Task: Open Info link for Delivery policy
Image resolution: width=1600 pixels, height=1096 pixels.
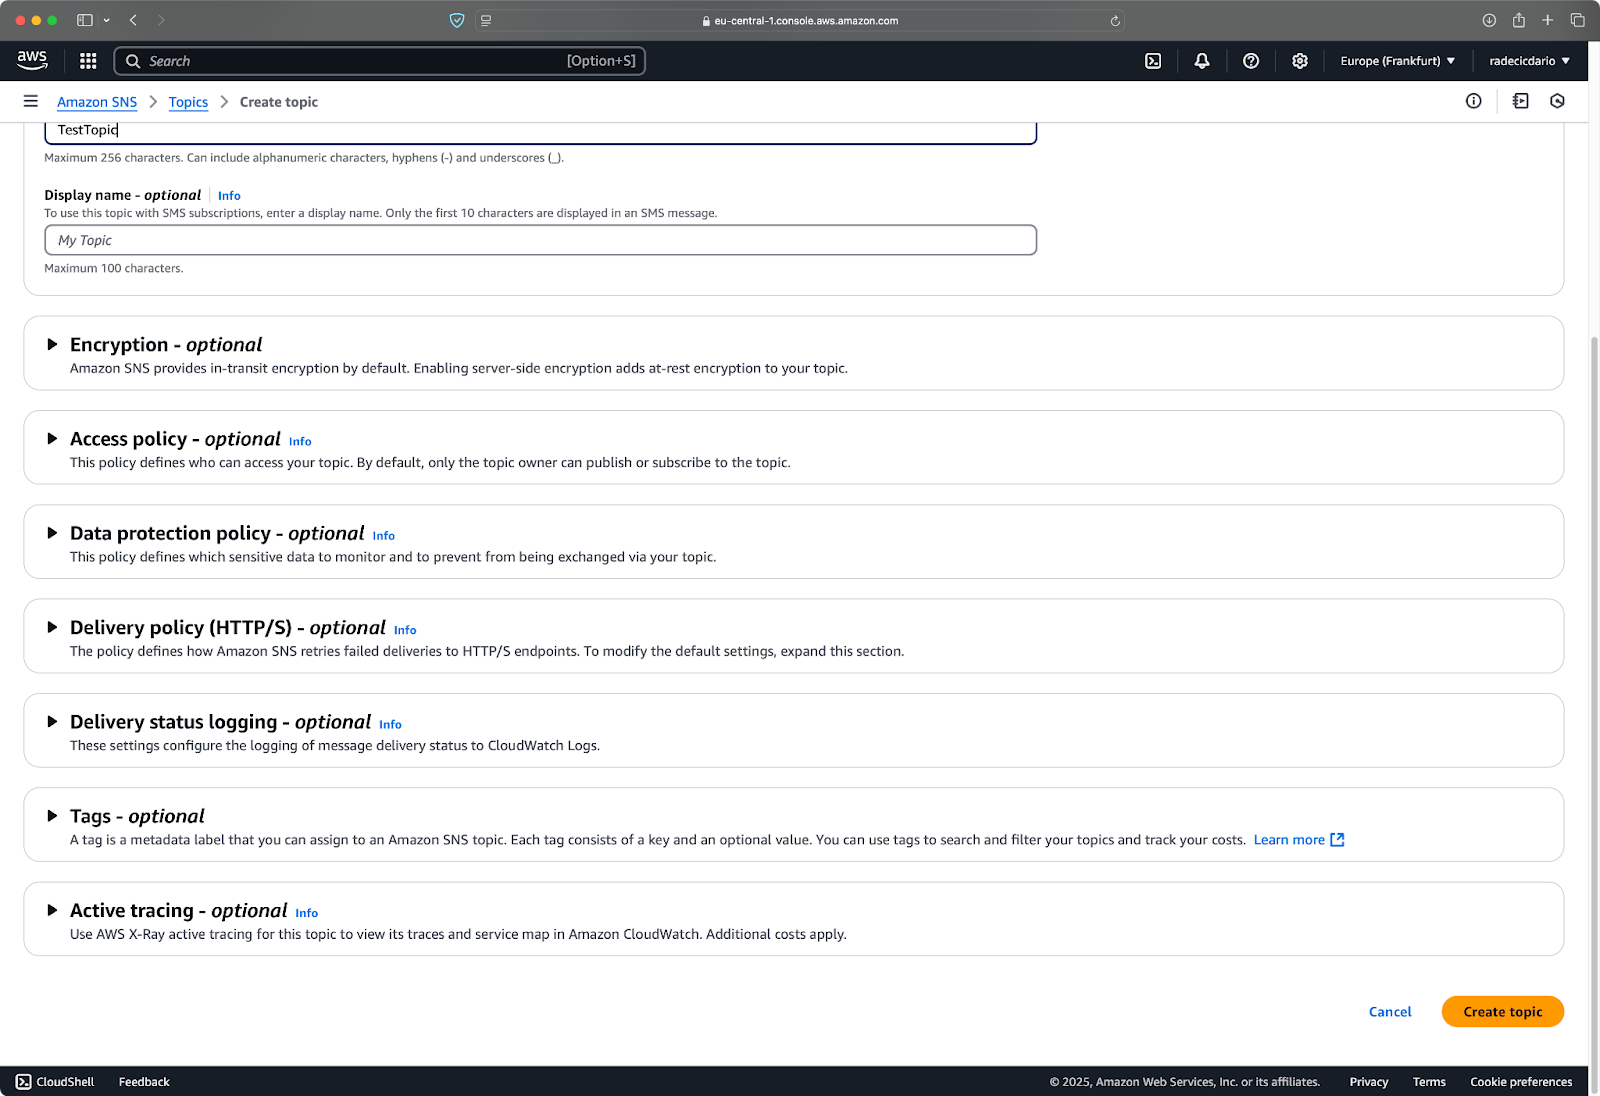Action: click(405, 630)
